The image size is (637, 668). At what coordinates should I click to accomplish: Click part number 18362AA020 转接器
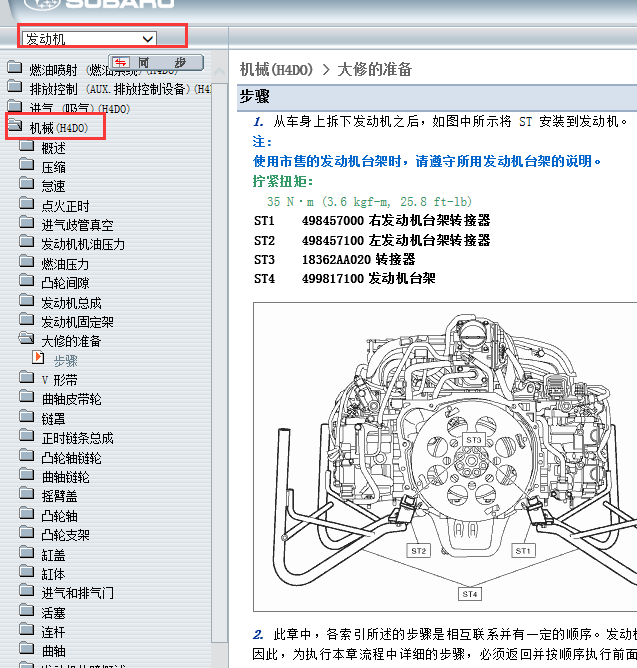[359, 259]
